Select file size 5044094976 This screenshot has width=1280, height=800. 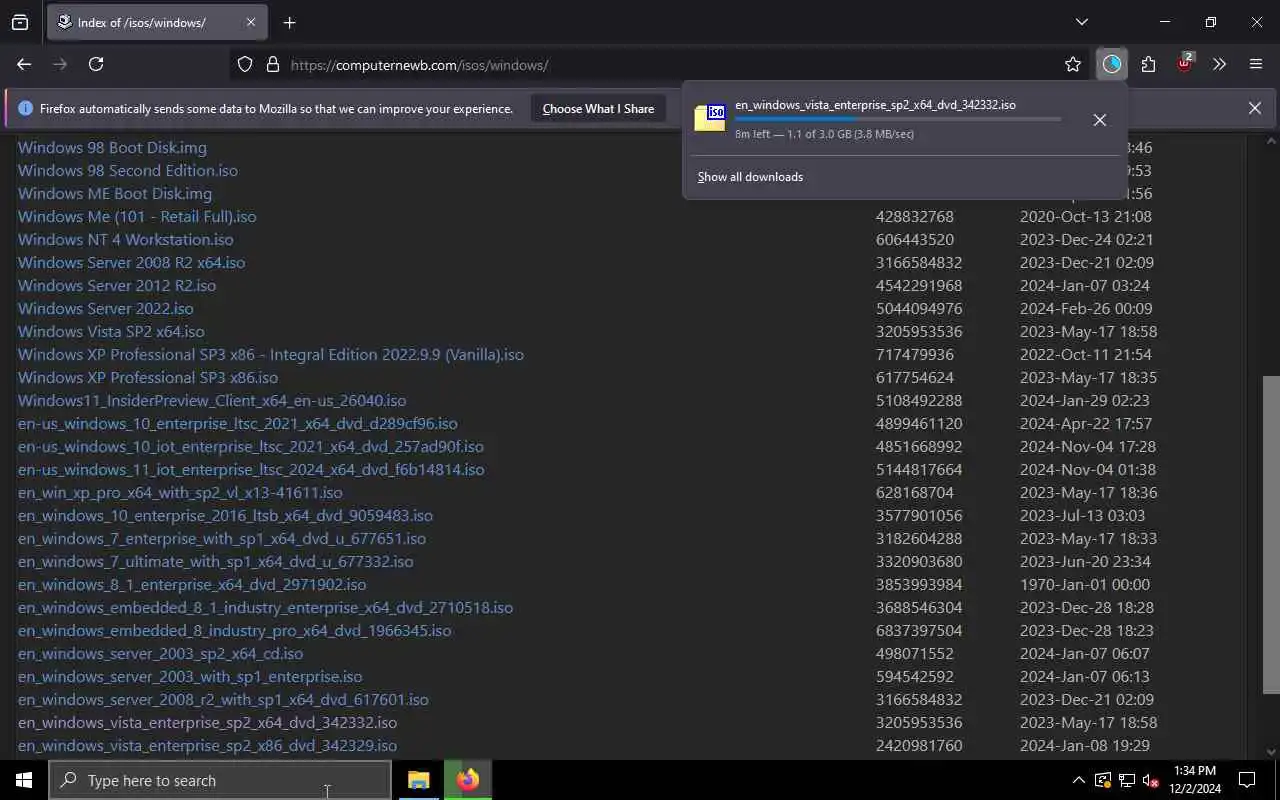(x=919, y=308)
